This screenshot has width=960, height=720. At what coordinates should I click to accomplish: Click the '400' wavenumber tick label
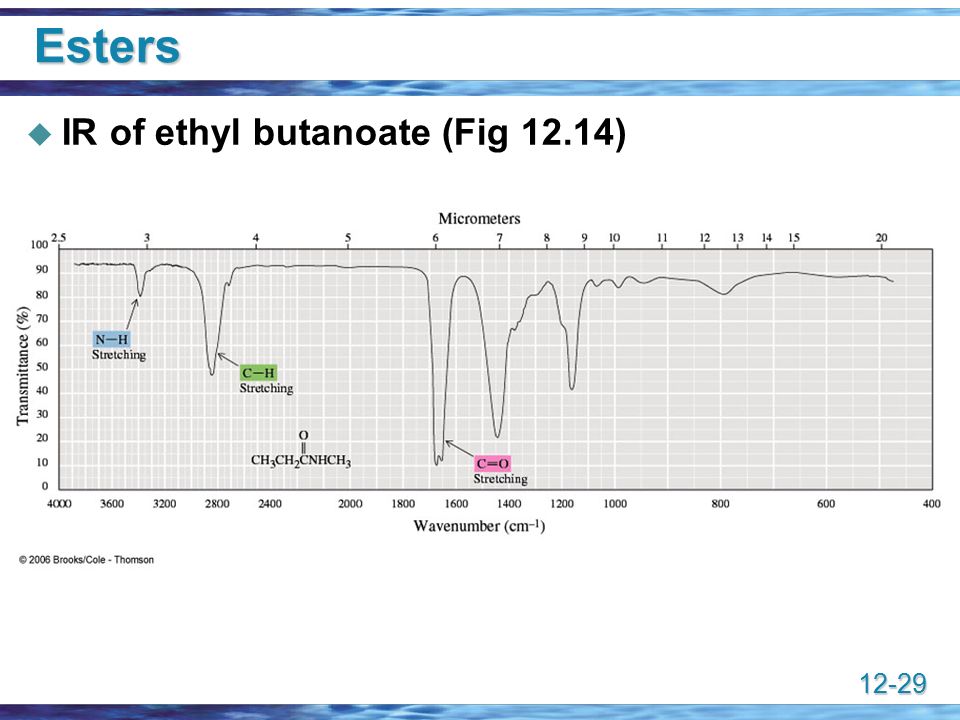(x=931, y=504)
